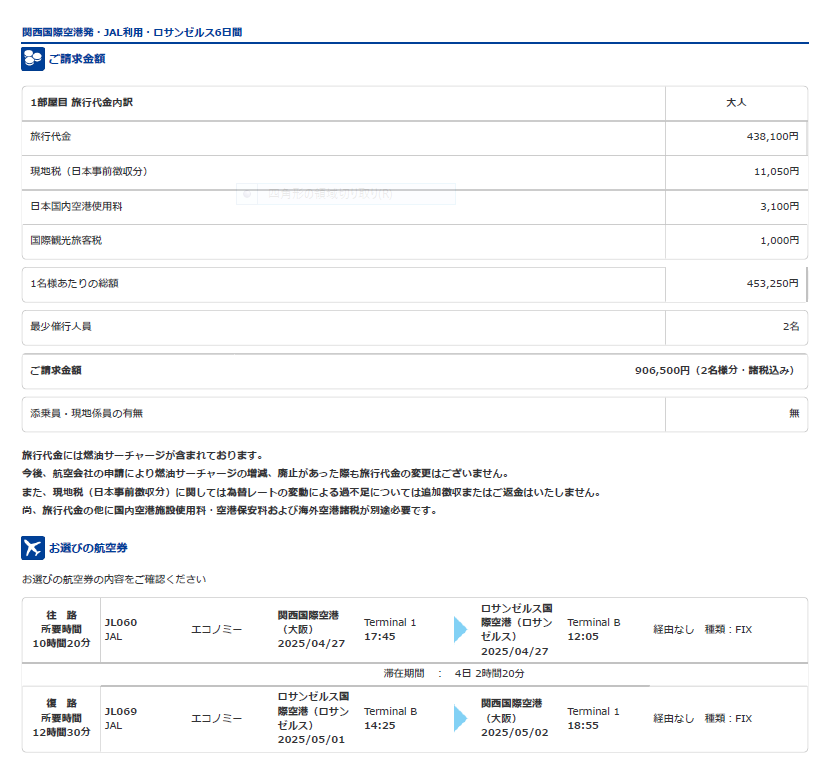Screen dimensions: 824x775
Task: Select arrival time 12:05
Action: [583, 637]
